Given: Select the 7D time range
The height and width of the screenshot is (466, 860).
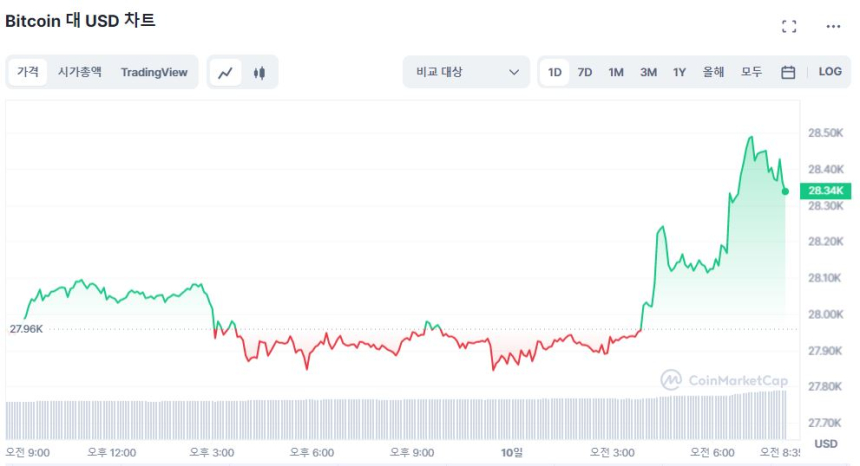Looking at the screenshot, I should pos(585,72).
